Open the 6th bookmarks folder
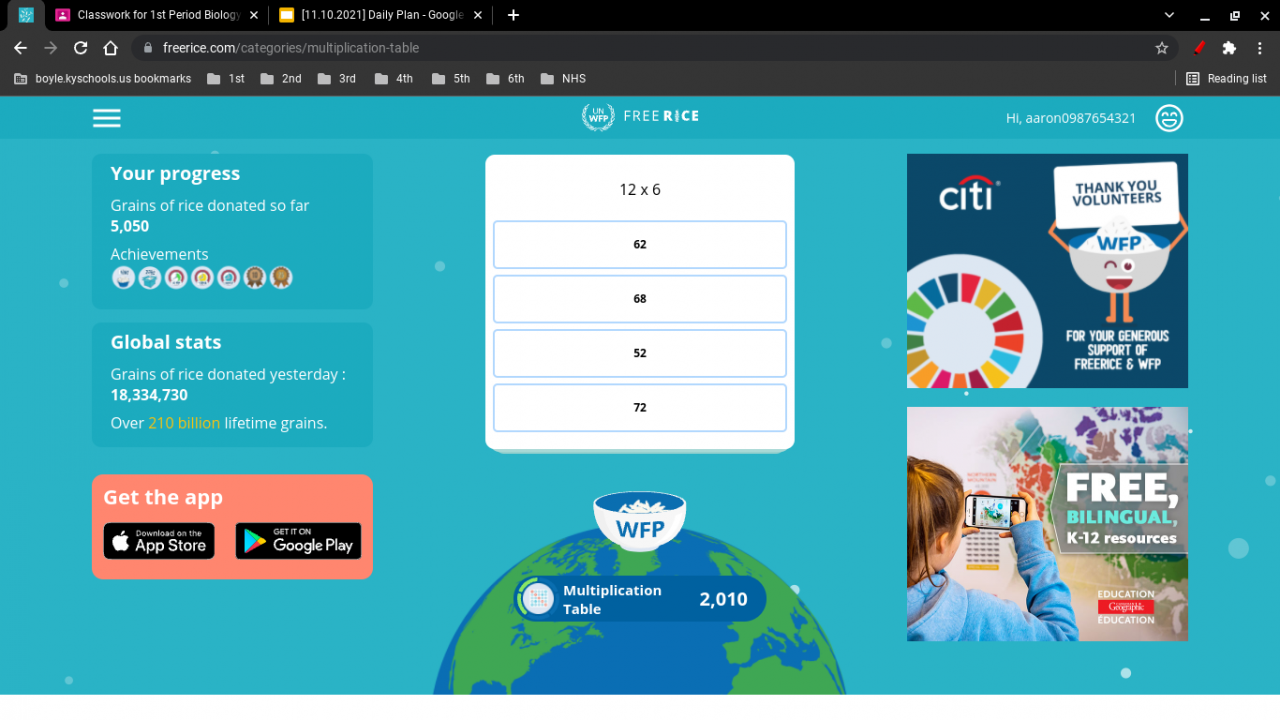Viewport: 1280px width, 720px height. click(x=505, y=78)
